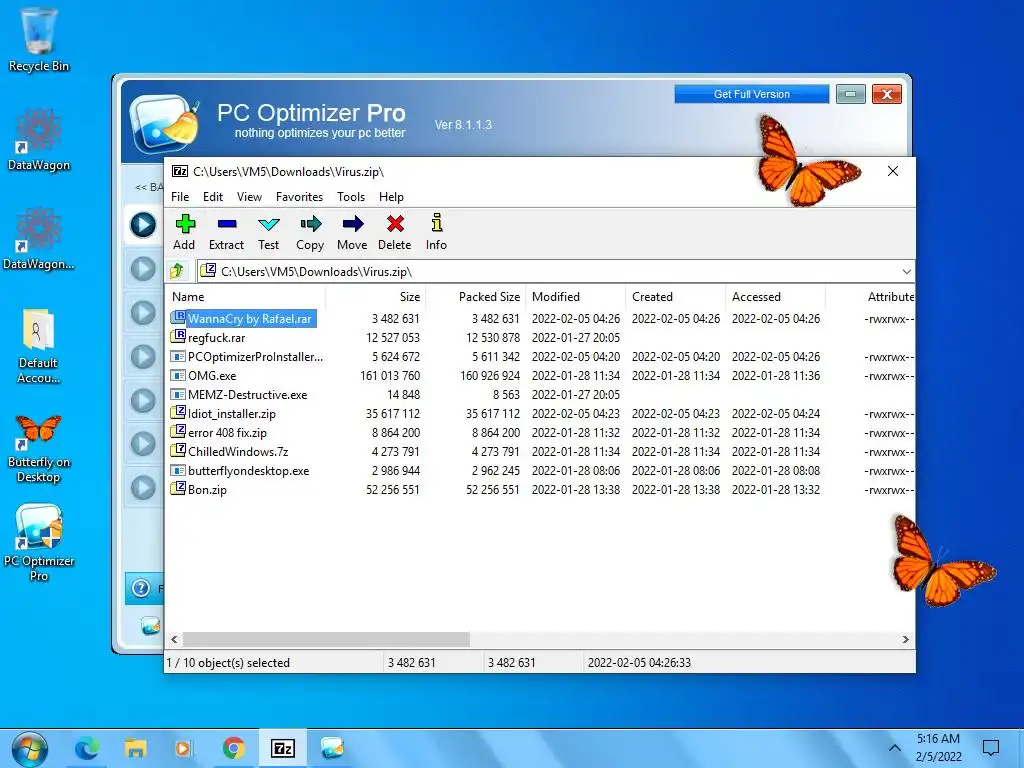
Task: Click the packed size 52 256 551 for Bon.zip
Action: [492, 489]
